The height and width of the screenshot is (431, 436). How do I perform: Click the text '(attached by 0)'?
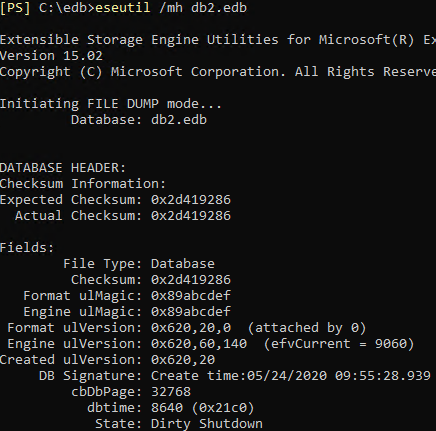click(x=307, y=328)
